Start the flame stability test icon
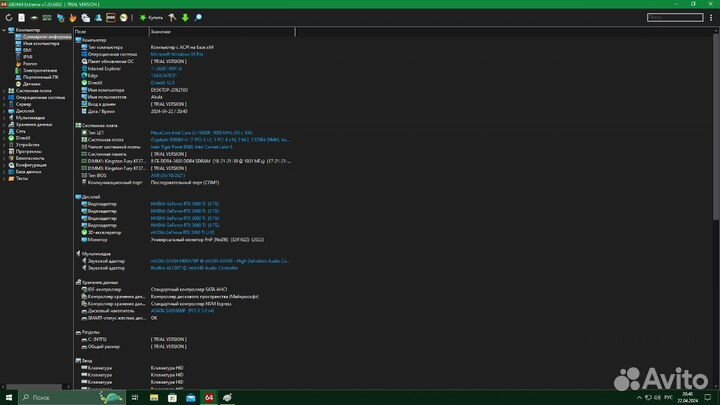Viewport: 720px width, 405px height. tap(73, 17)
